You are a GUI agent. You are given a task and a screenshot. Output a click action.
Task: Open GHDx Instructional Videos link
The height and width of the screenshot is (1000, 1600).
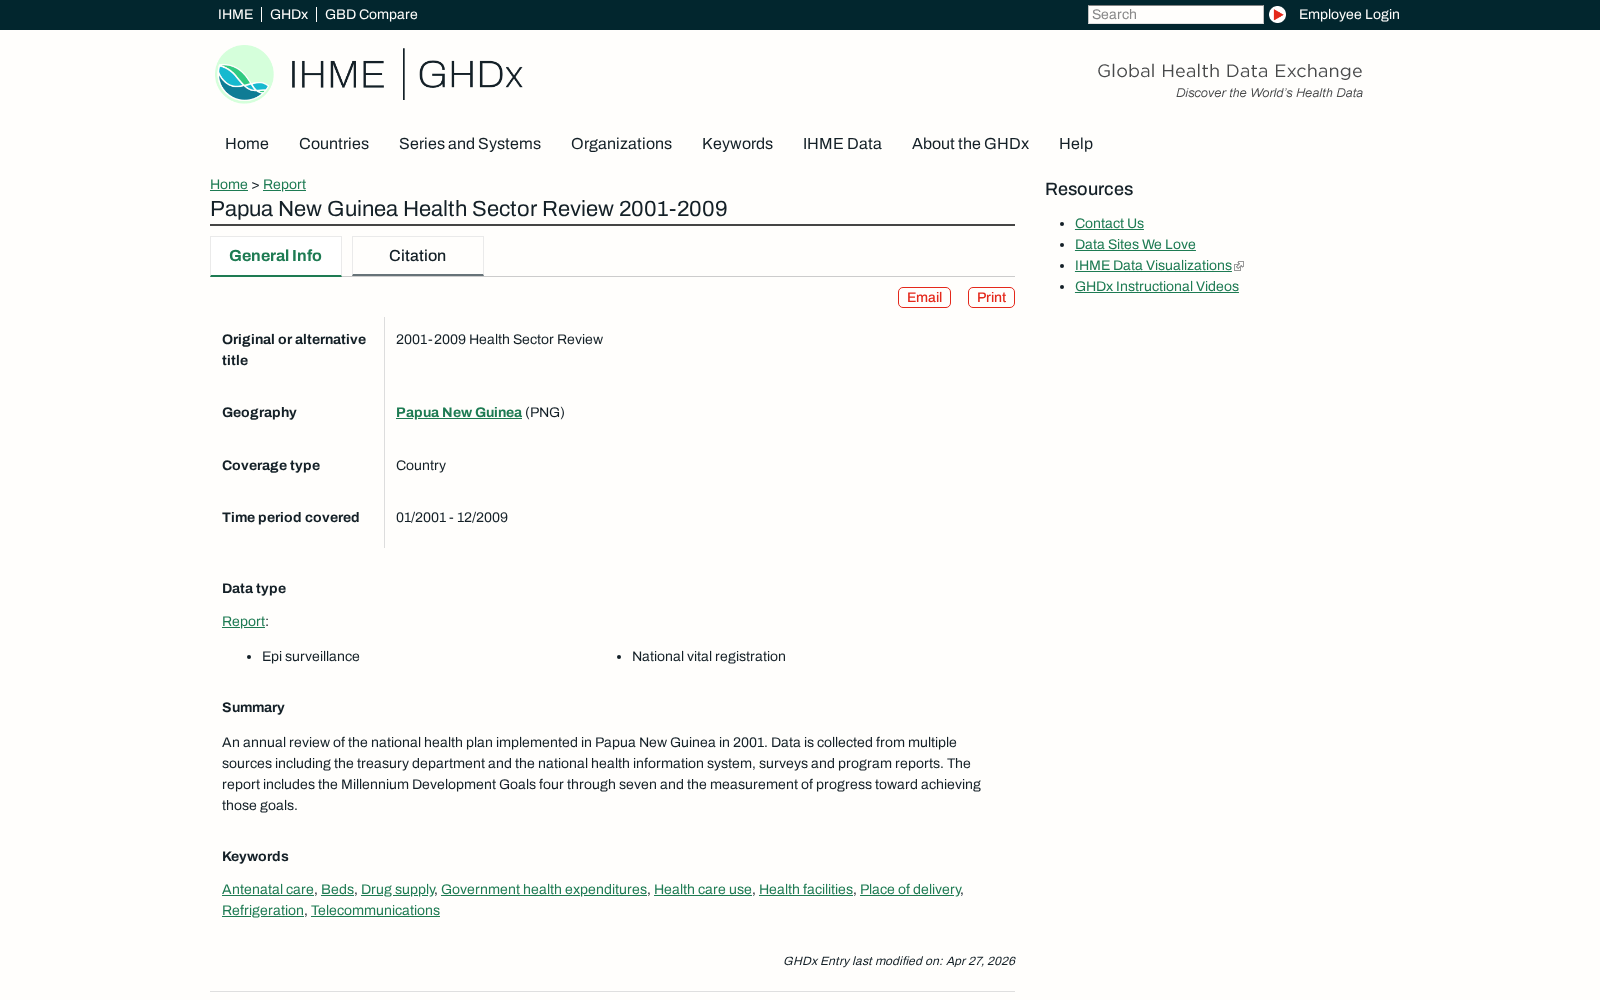click(1156, 286)
